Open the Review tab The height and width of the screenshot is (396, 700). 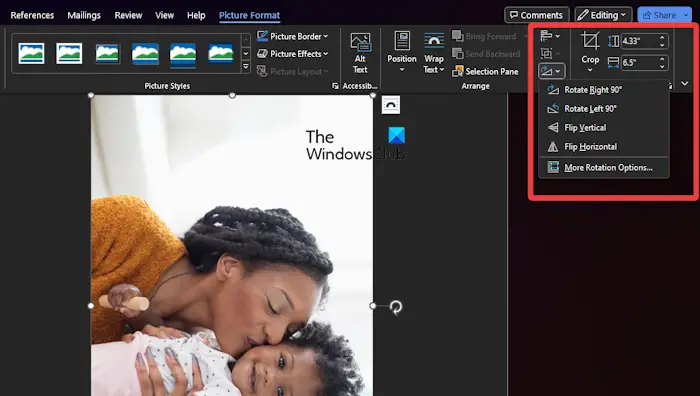coord(128,15)
